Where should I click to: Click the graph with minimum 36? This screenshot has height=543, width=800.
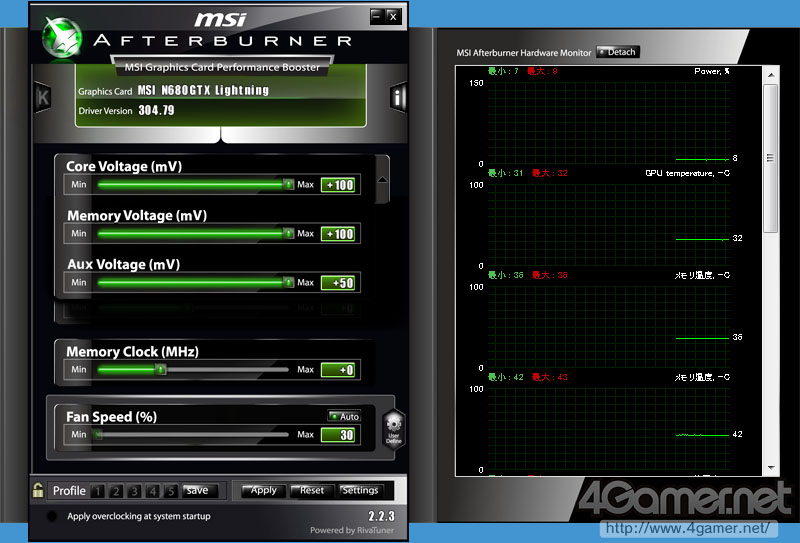[x=608, y=327]
